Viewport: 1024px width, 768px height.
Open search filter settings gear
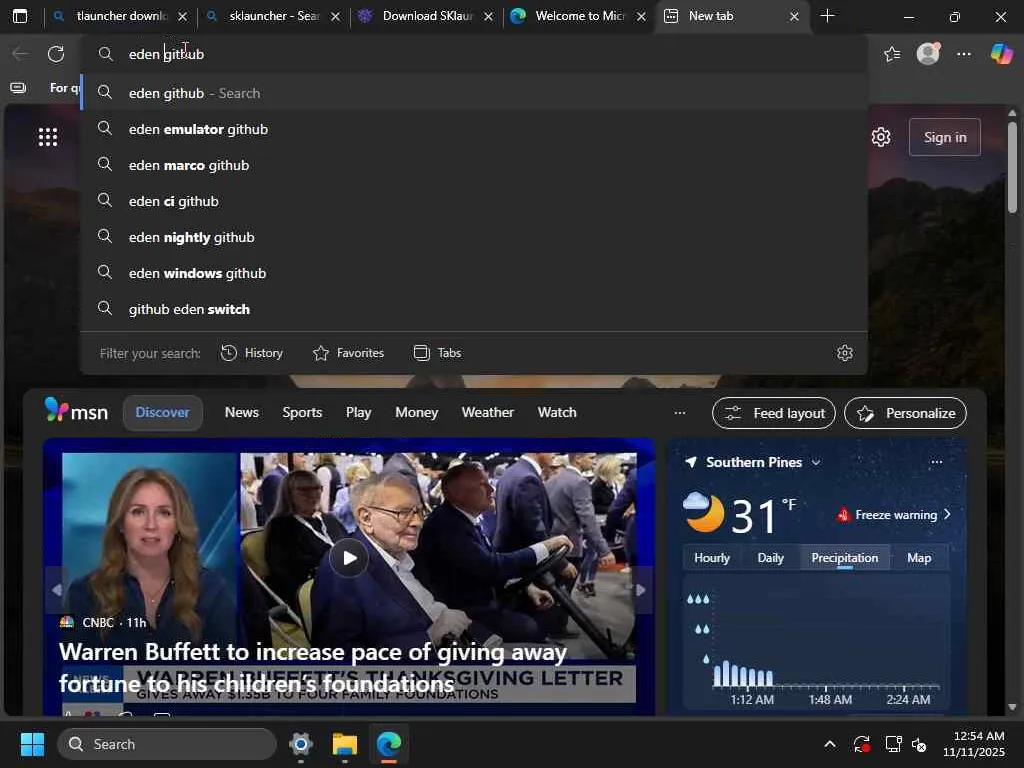(845, 353)
